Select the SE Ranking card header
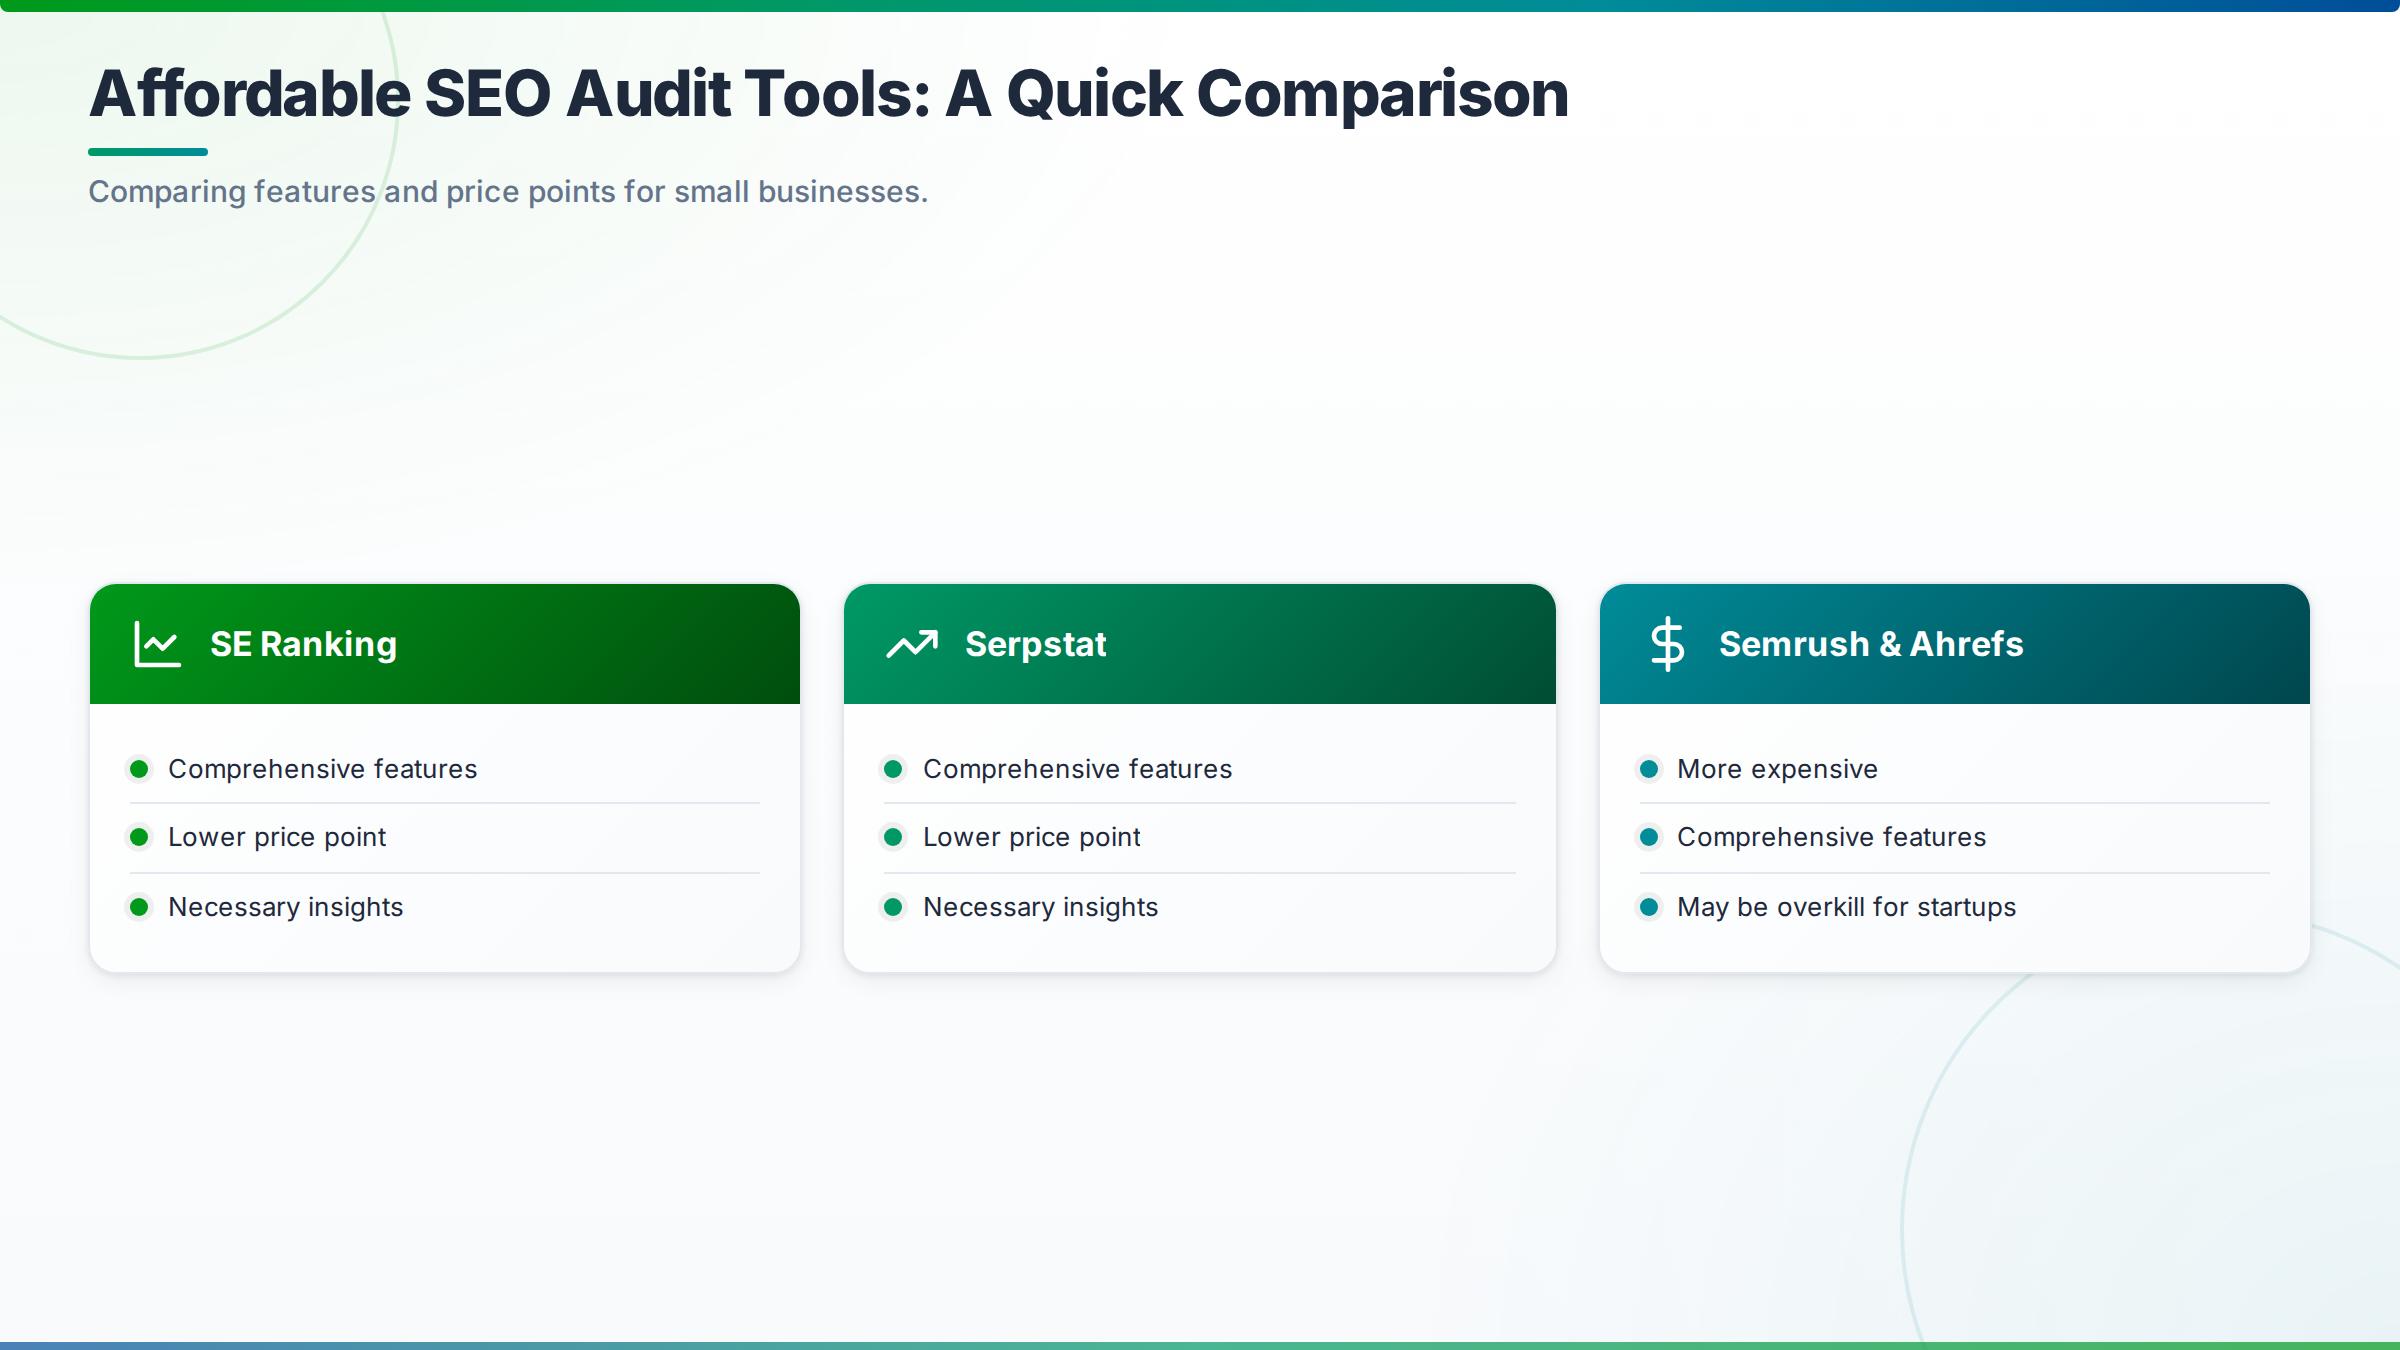The width and height of the screenshot is (2400, 1350). pos(444,643)
